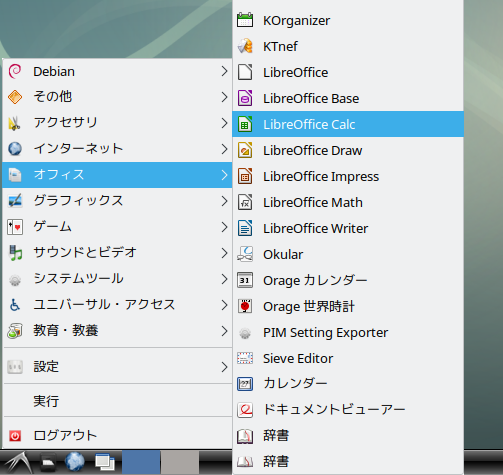Click the show desktop windows icon
Screen dimensions: 503x475
coord(105,463)
